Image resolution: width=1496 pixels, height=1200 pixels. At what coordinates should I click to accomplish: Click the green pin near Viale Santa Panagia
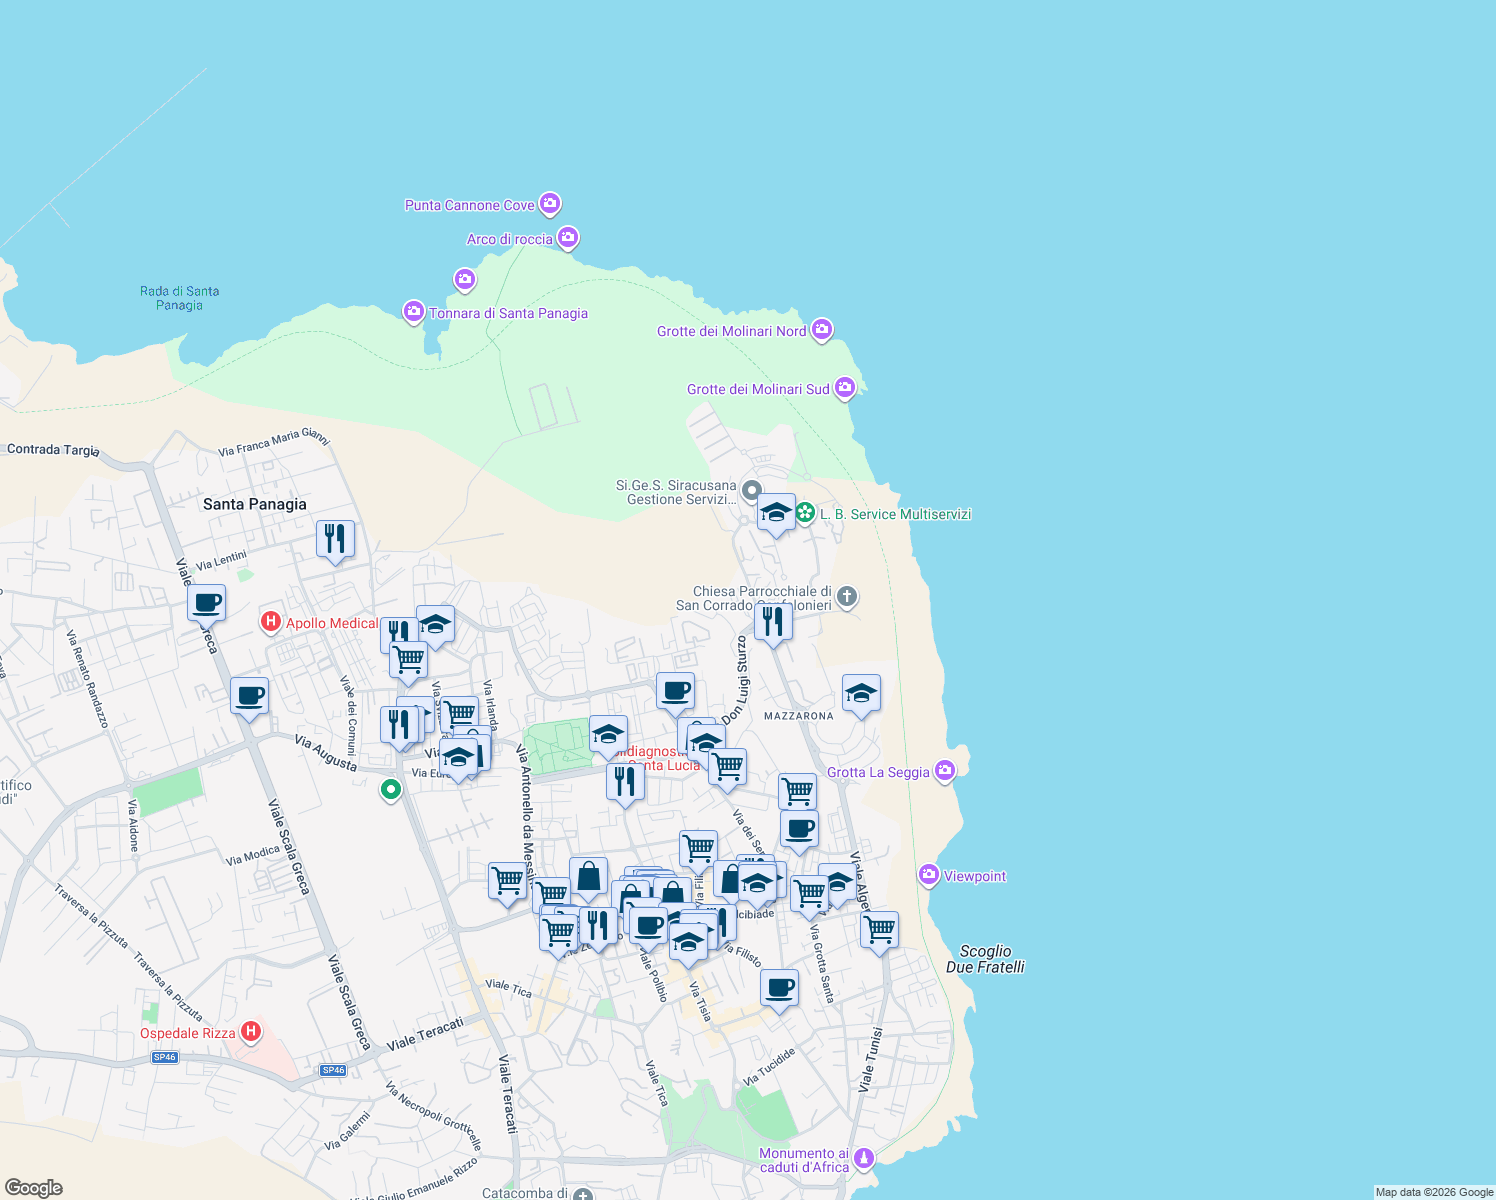(390, 789)
